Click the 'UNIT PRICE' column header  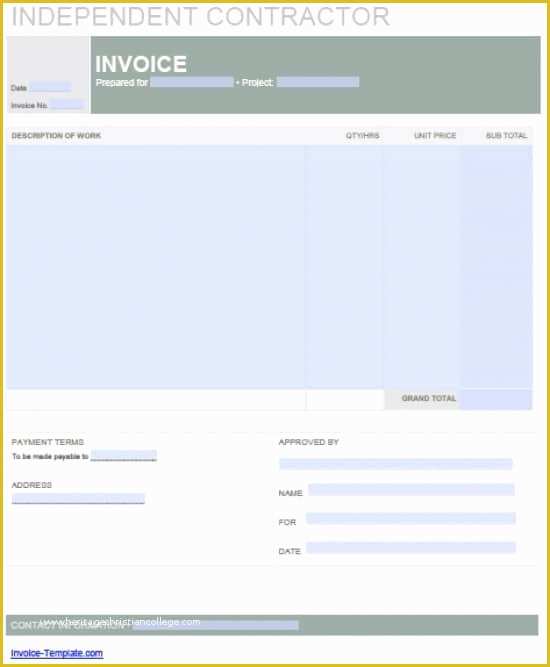pyautogui.click(x=435, y=136)
